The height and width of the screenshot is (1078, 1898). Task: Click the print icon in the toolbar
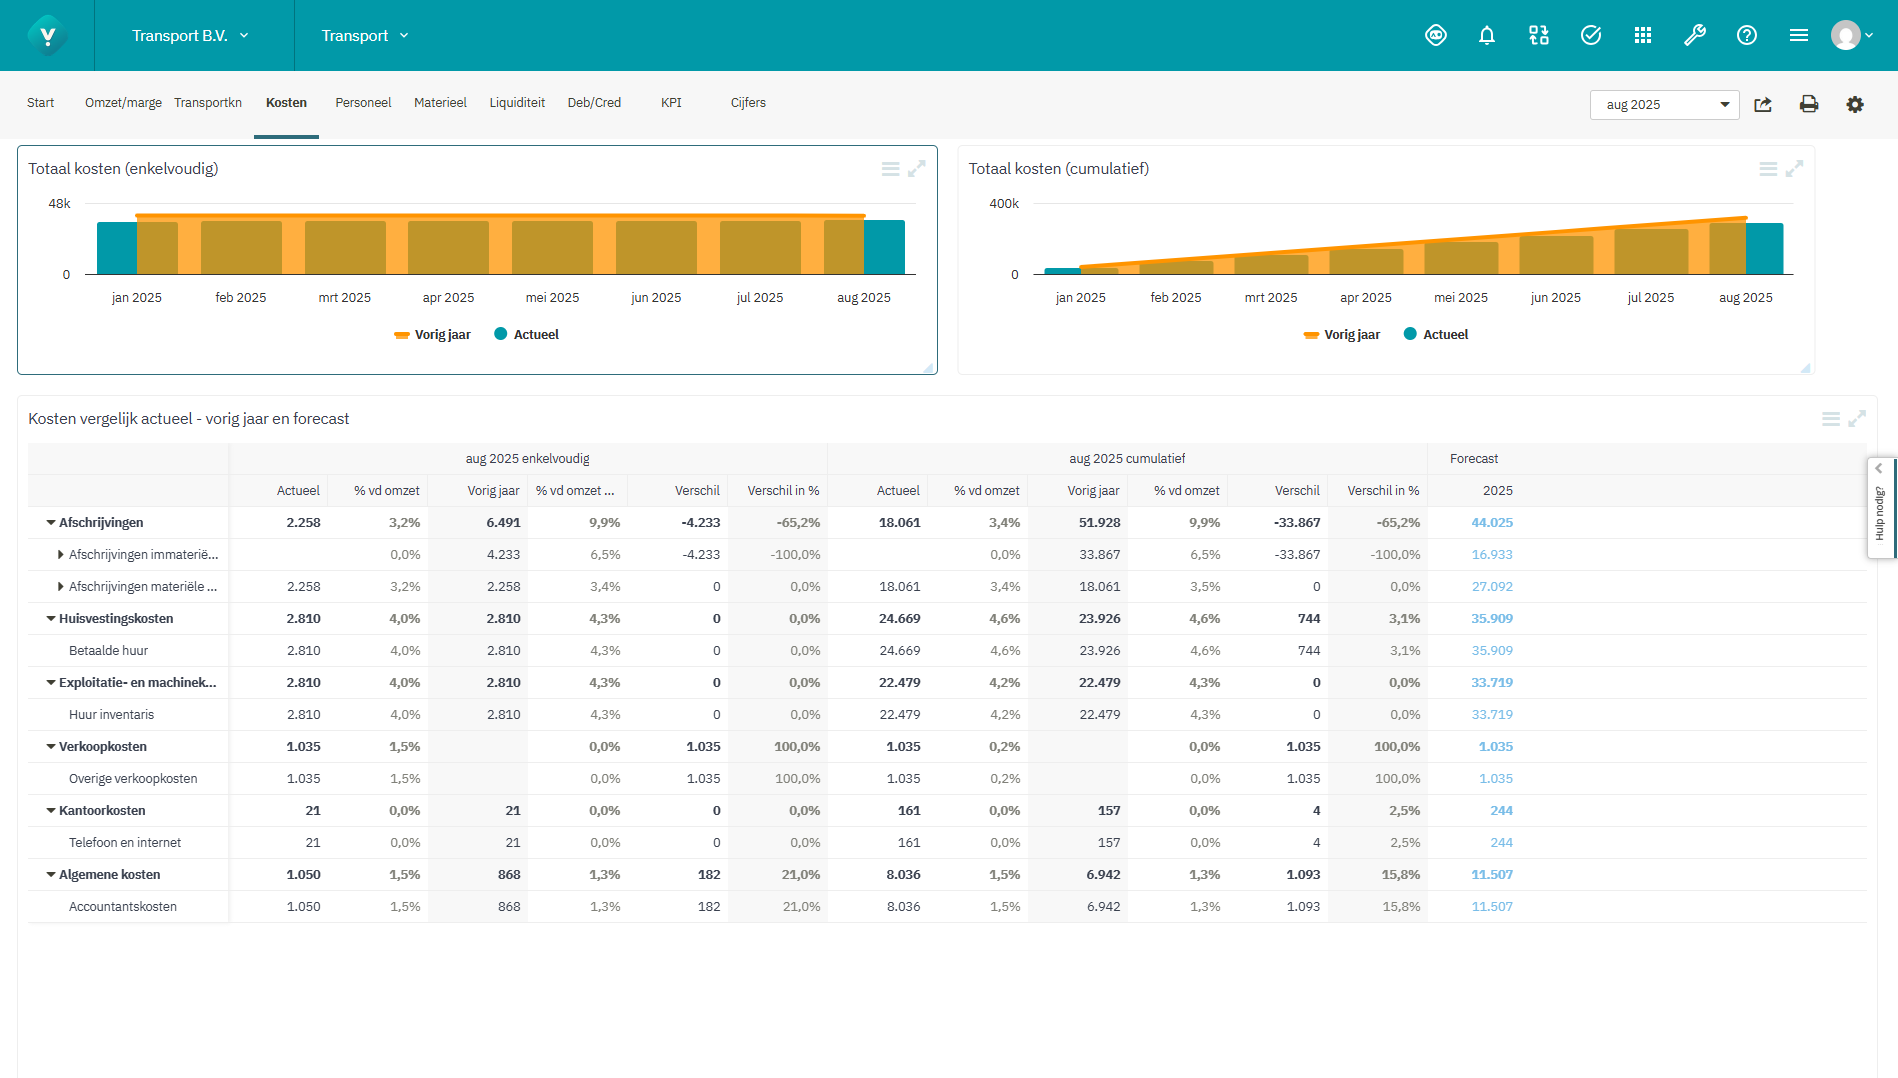1808,104
